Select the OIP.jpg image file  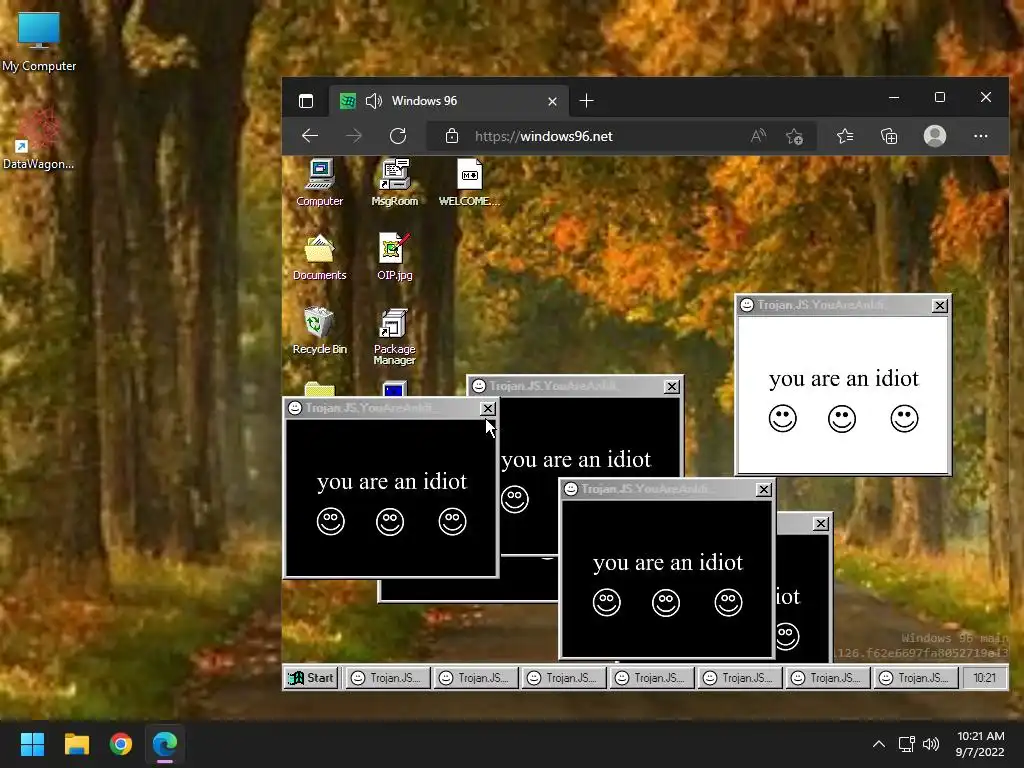394,257
